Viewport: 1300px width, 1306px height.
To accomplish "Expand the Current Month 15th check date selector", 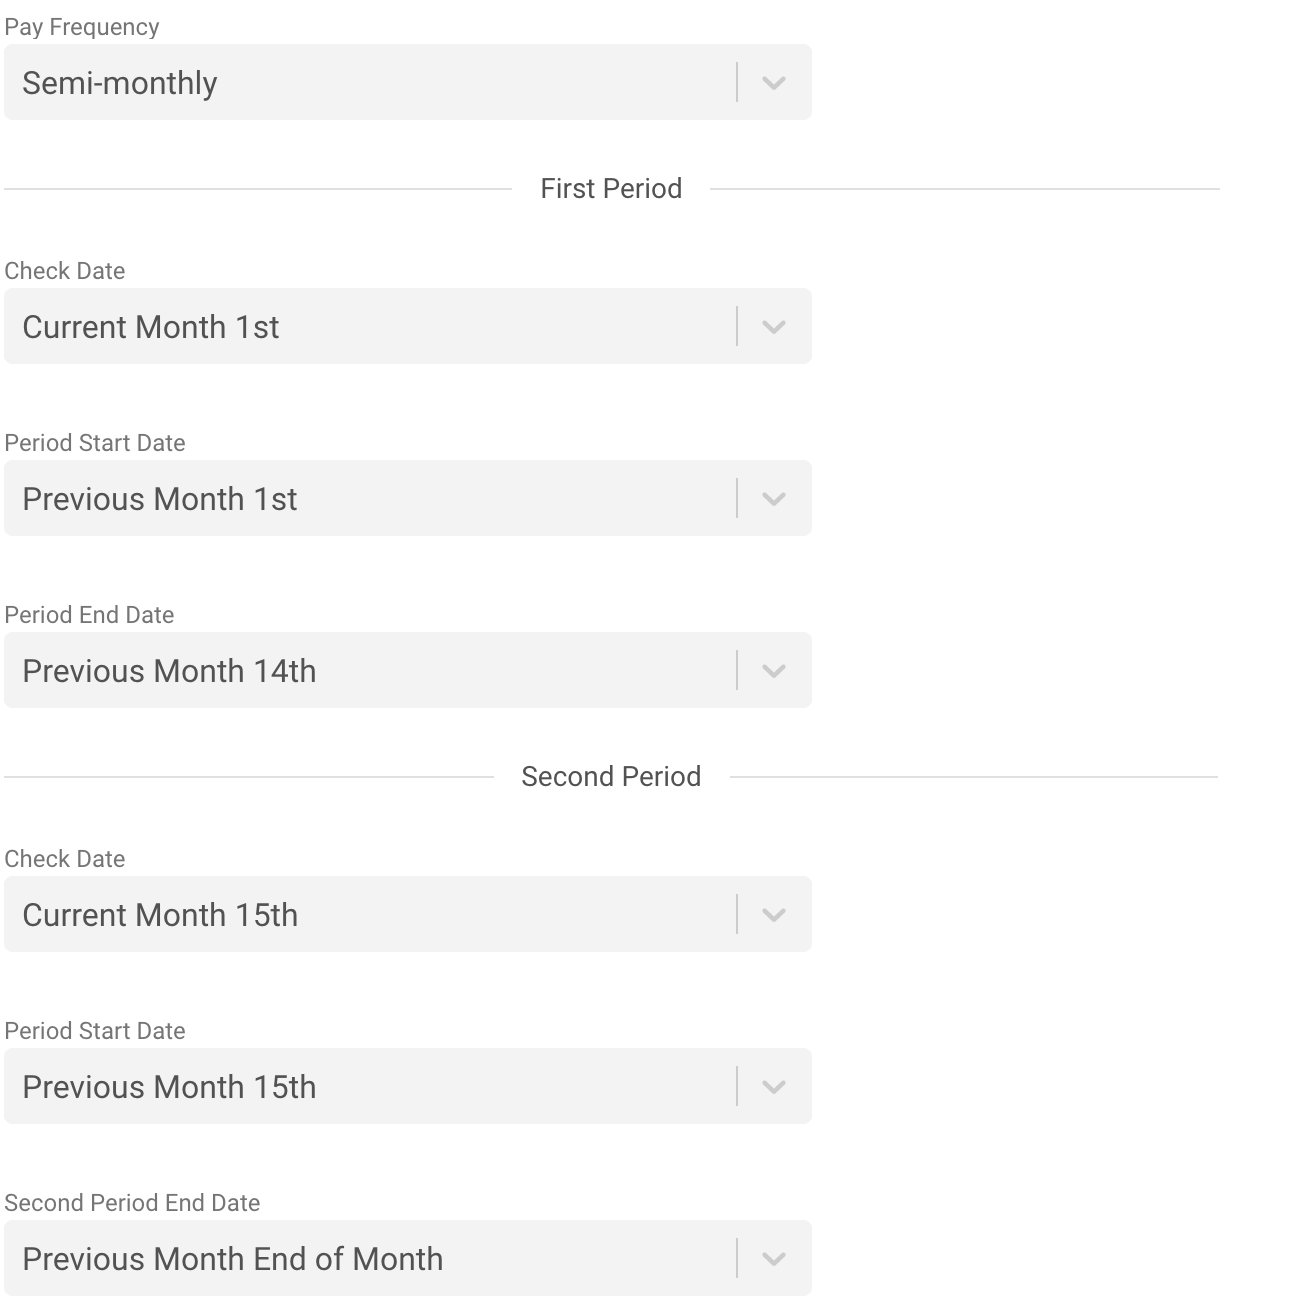I will tap(370, 915).
